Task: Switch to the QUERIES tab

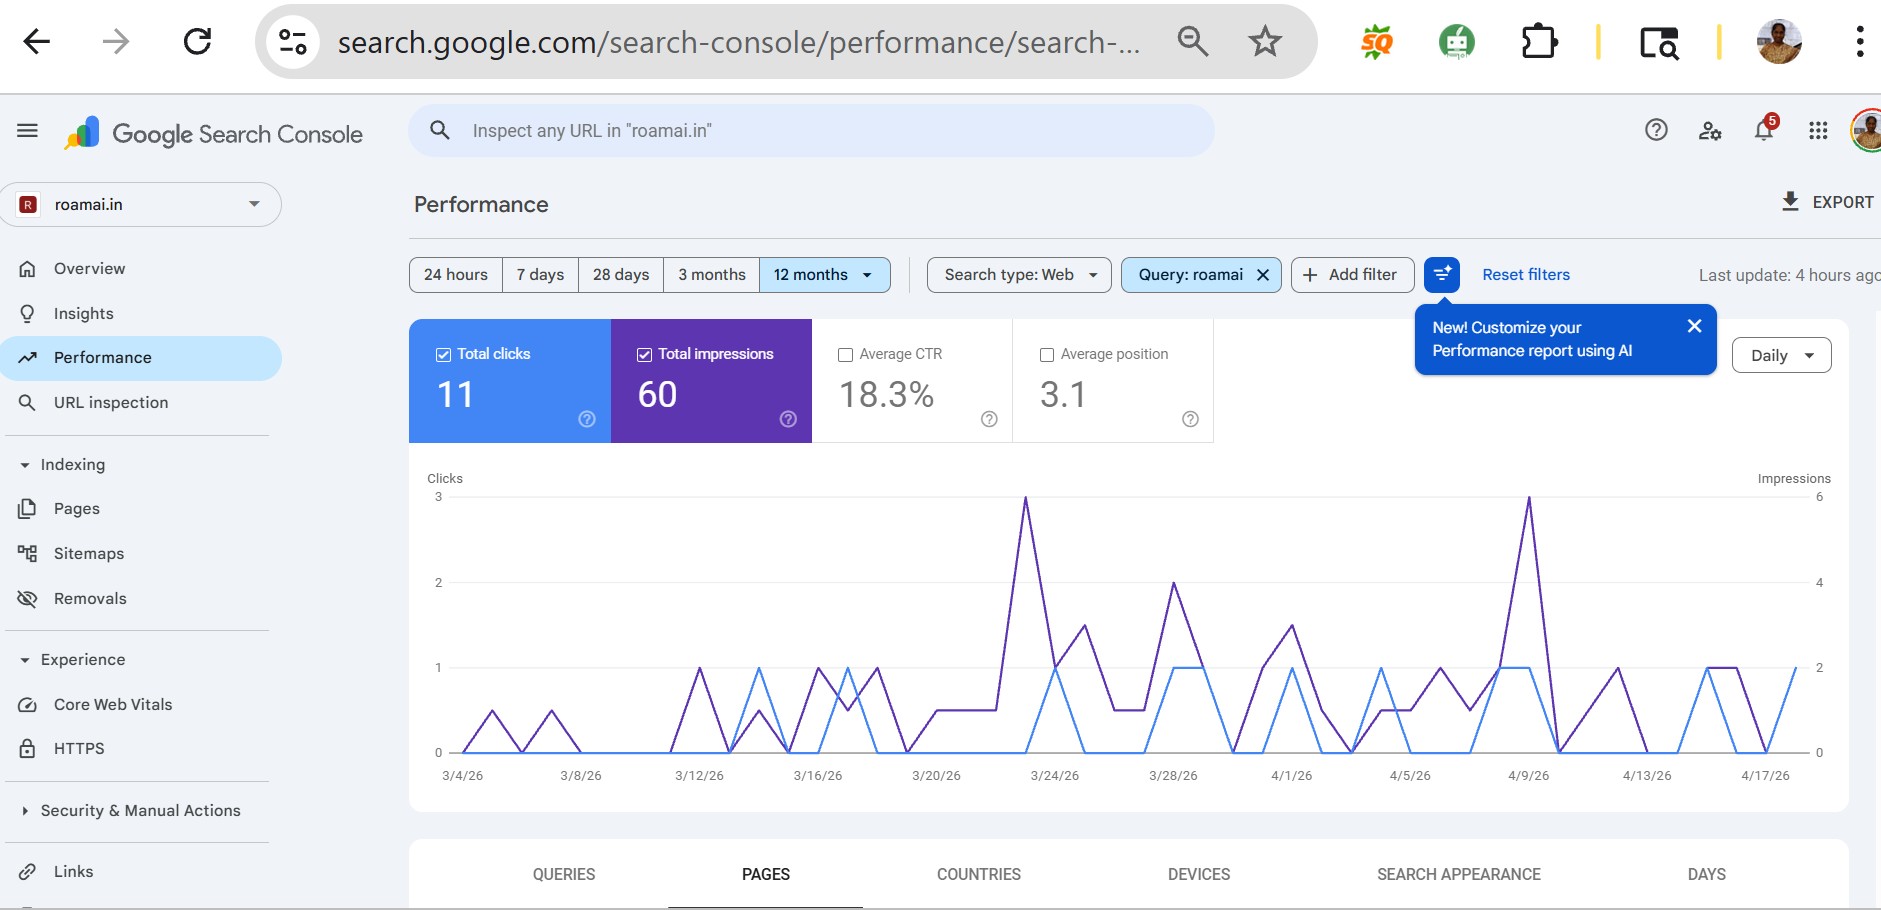Action: click(564, 874)
